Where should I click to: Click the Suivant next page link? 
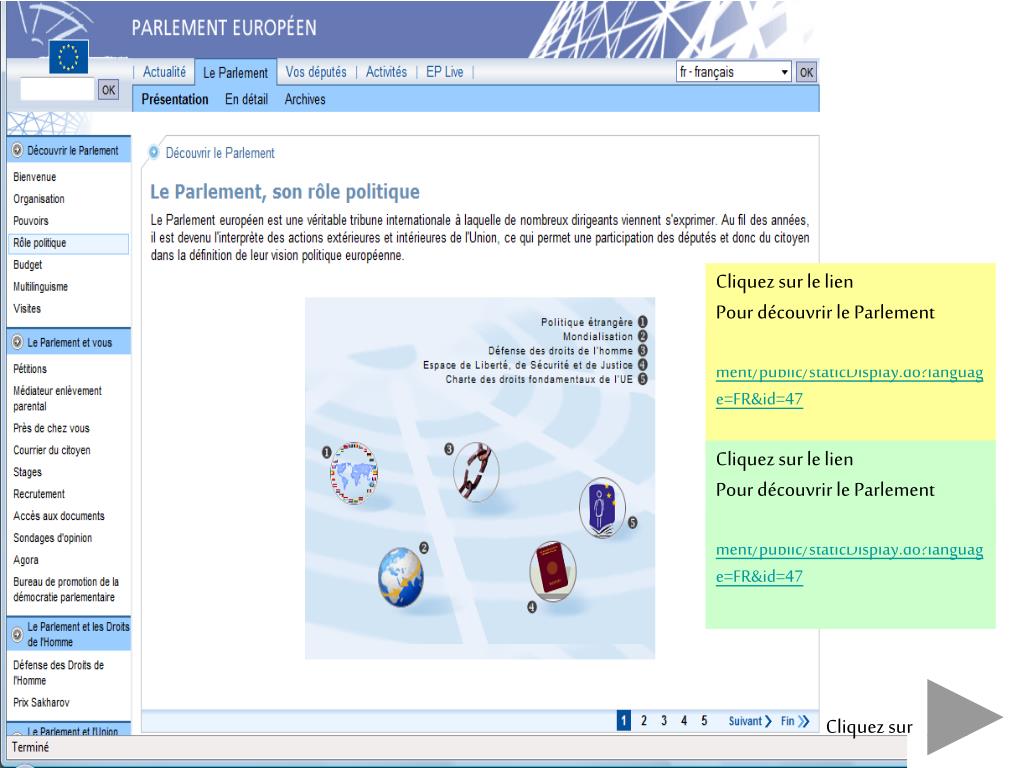[x=750, y=721]
